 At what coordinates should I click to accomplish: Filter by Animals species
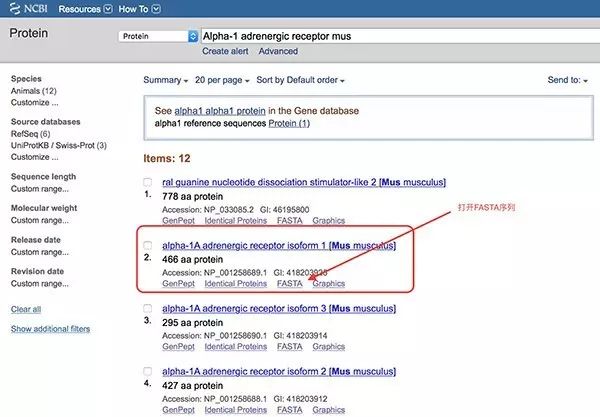pyautogui.click(x=27, y=91)
